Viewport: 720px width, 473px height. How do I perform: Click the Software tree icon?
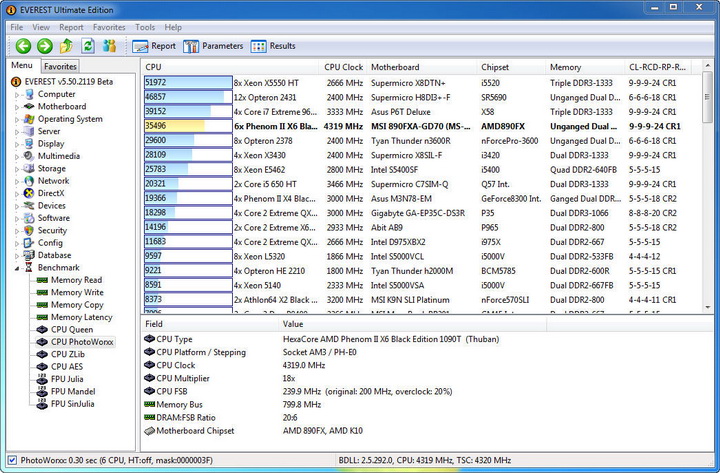click(29, 218)
